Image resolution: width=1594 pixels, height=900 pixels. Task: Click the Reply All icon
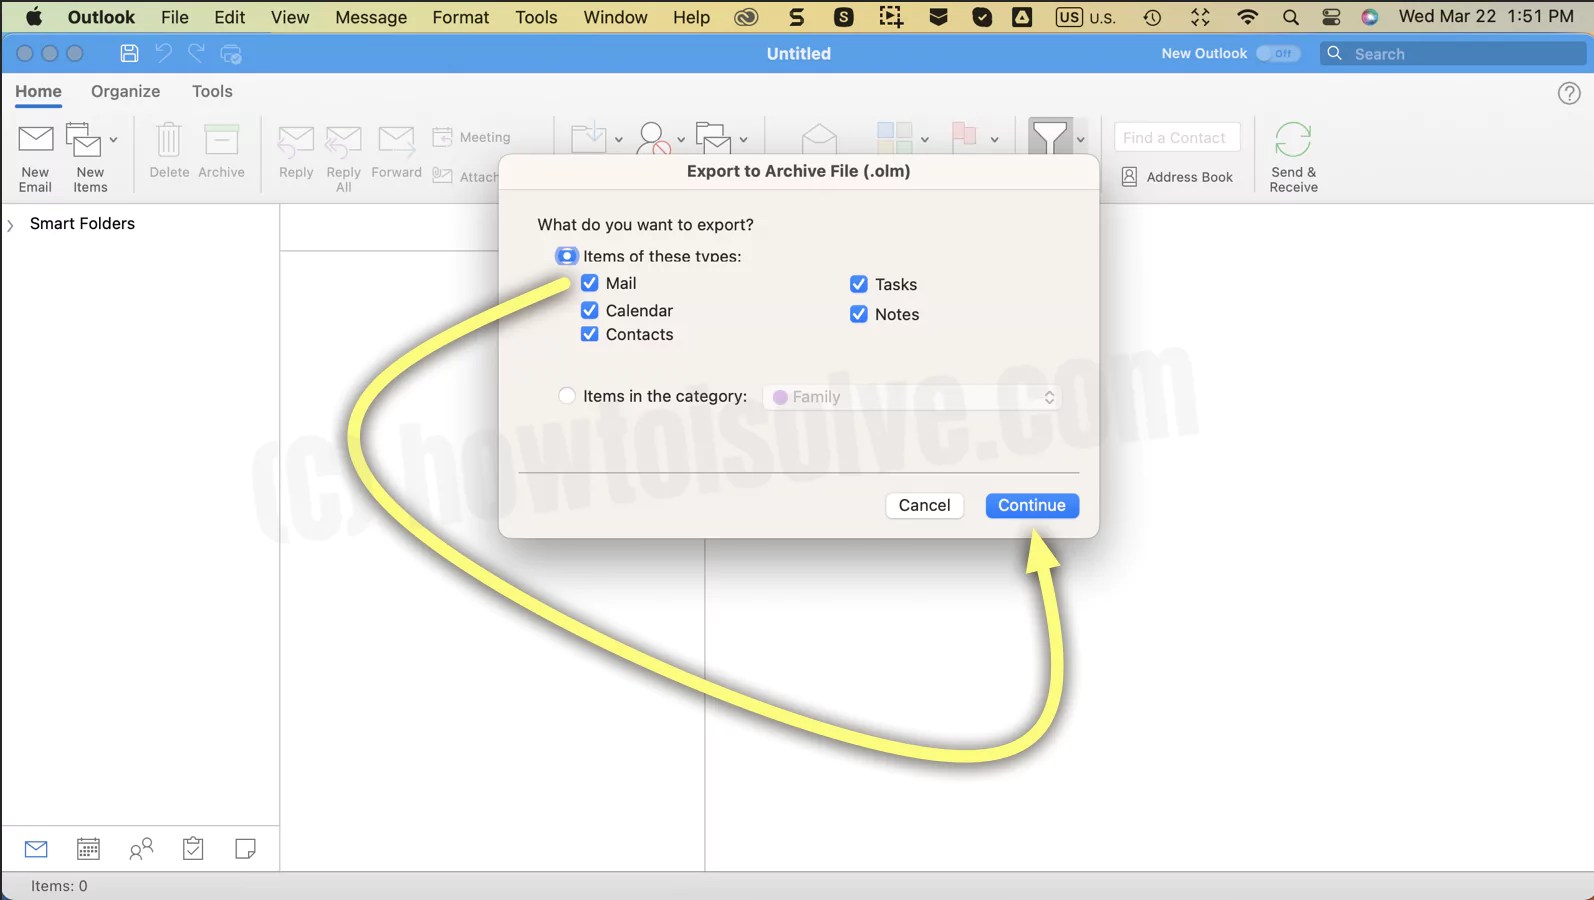pyautogui.click(x=343, y=141)
